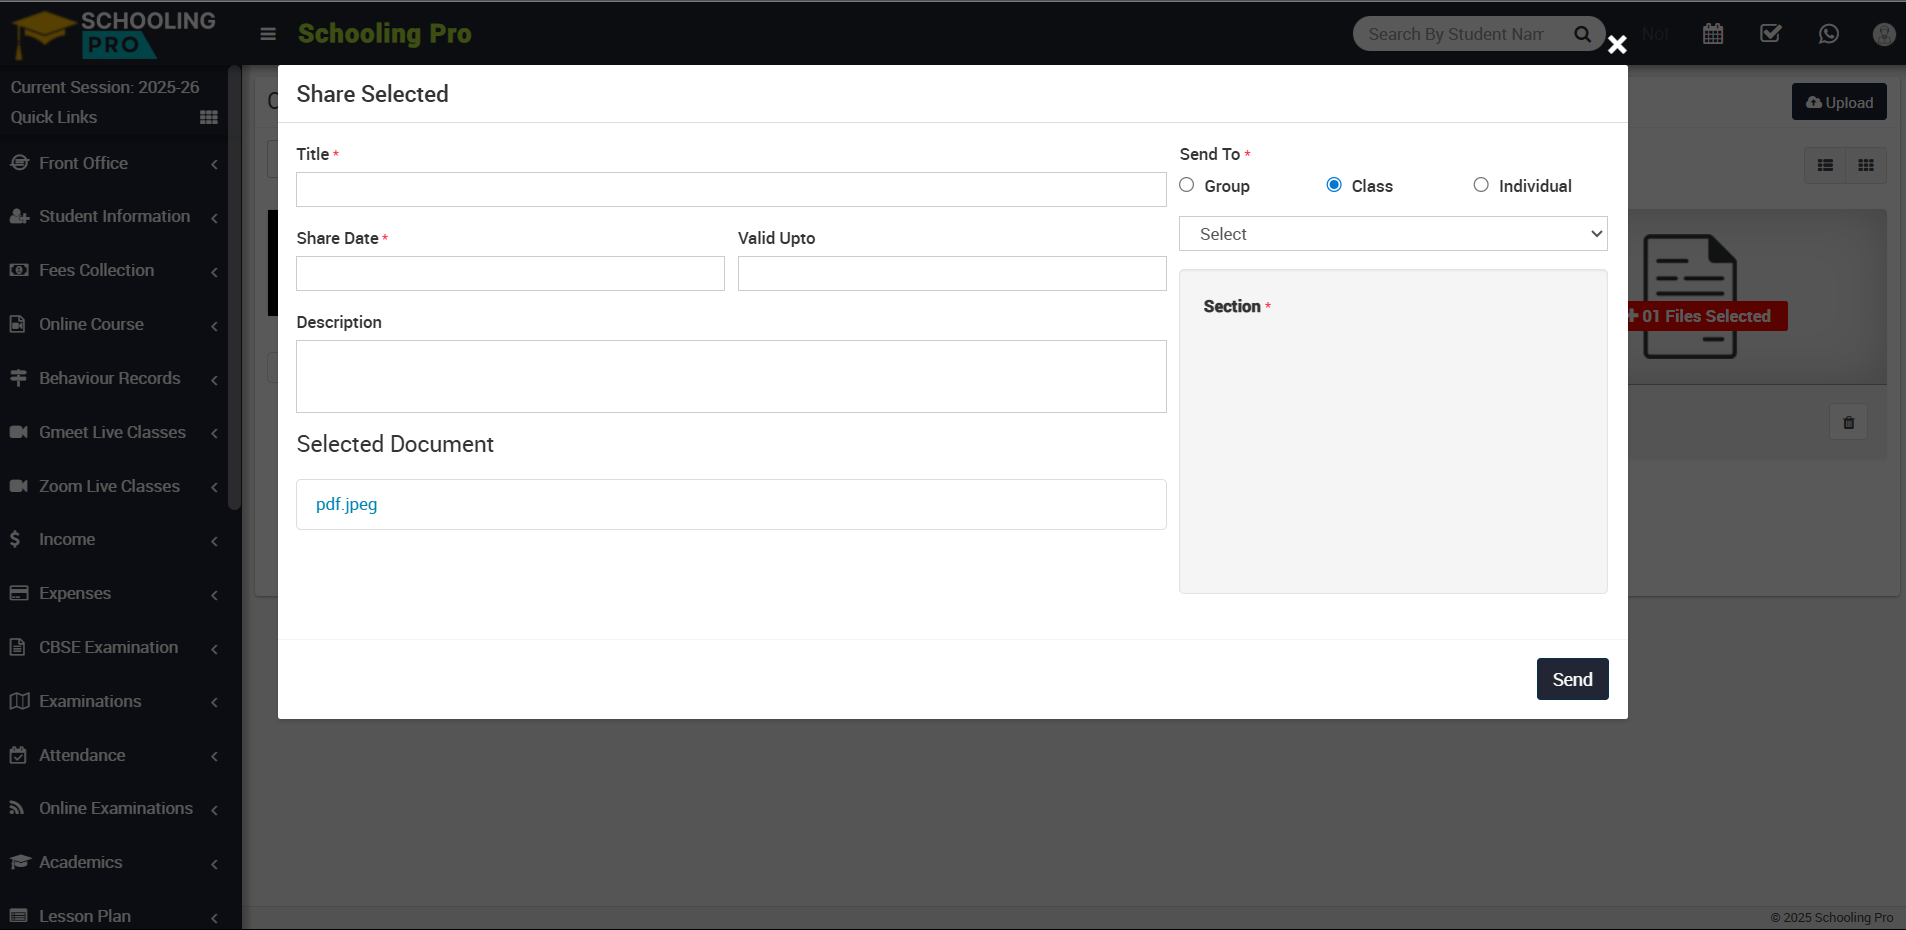The image size is (1906, 930).
Task: Expand the Online Course menu arrow
Action: (x=214, y=325)
